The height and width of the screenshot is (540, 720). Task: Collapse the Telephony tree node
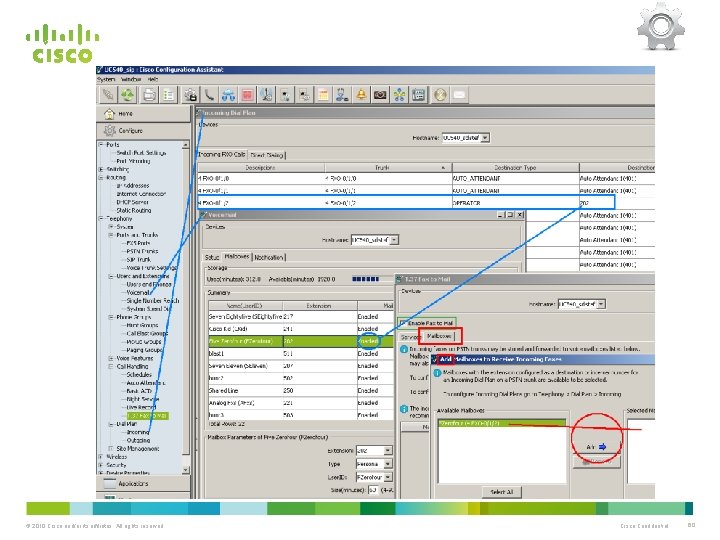tap(101, 219)
